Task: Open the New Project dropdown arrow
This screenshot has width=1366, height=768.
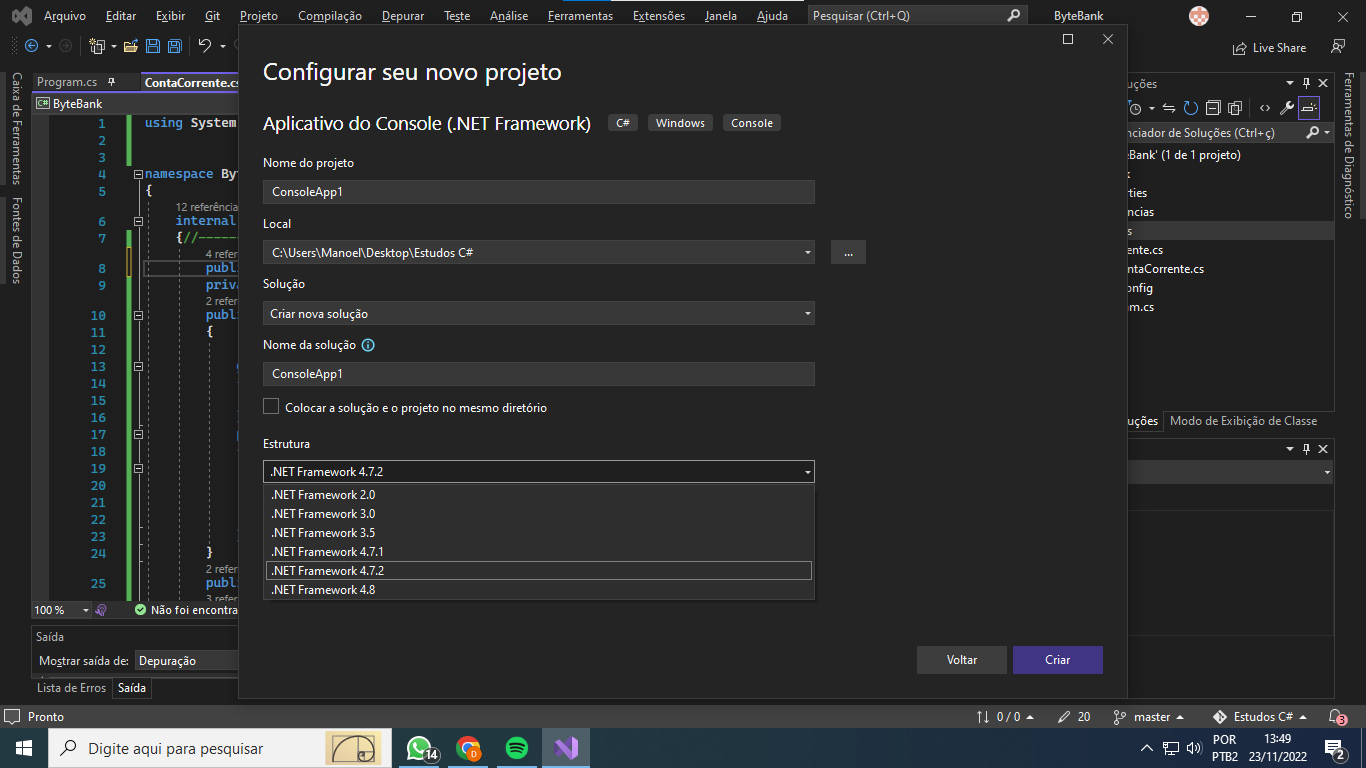Action: pos(113,46)
